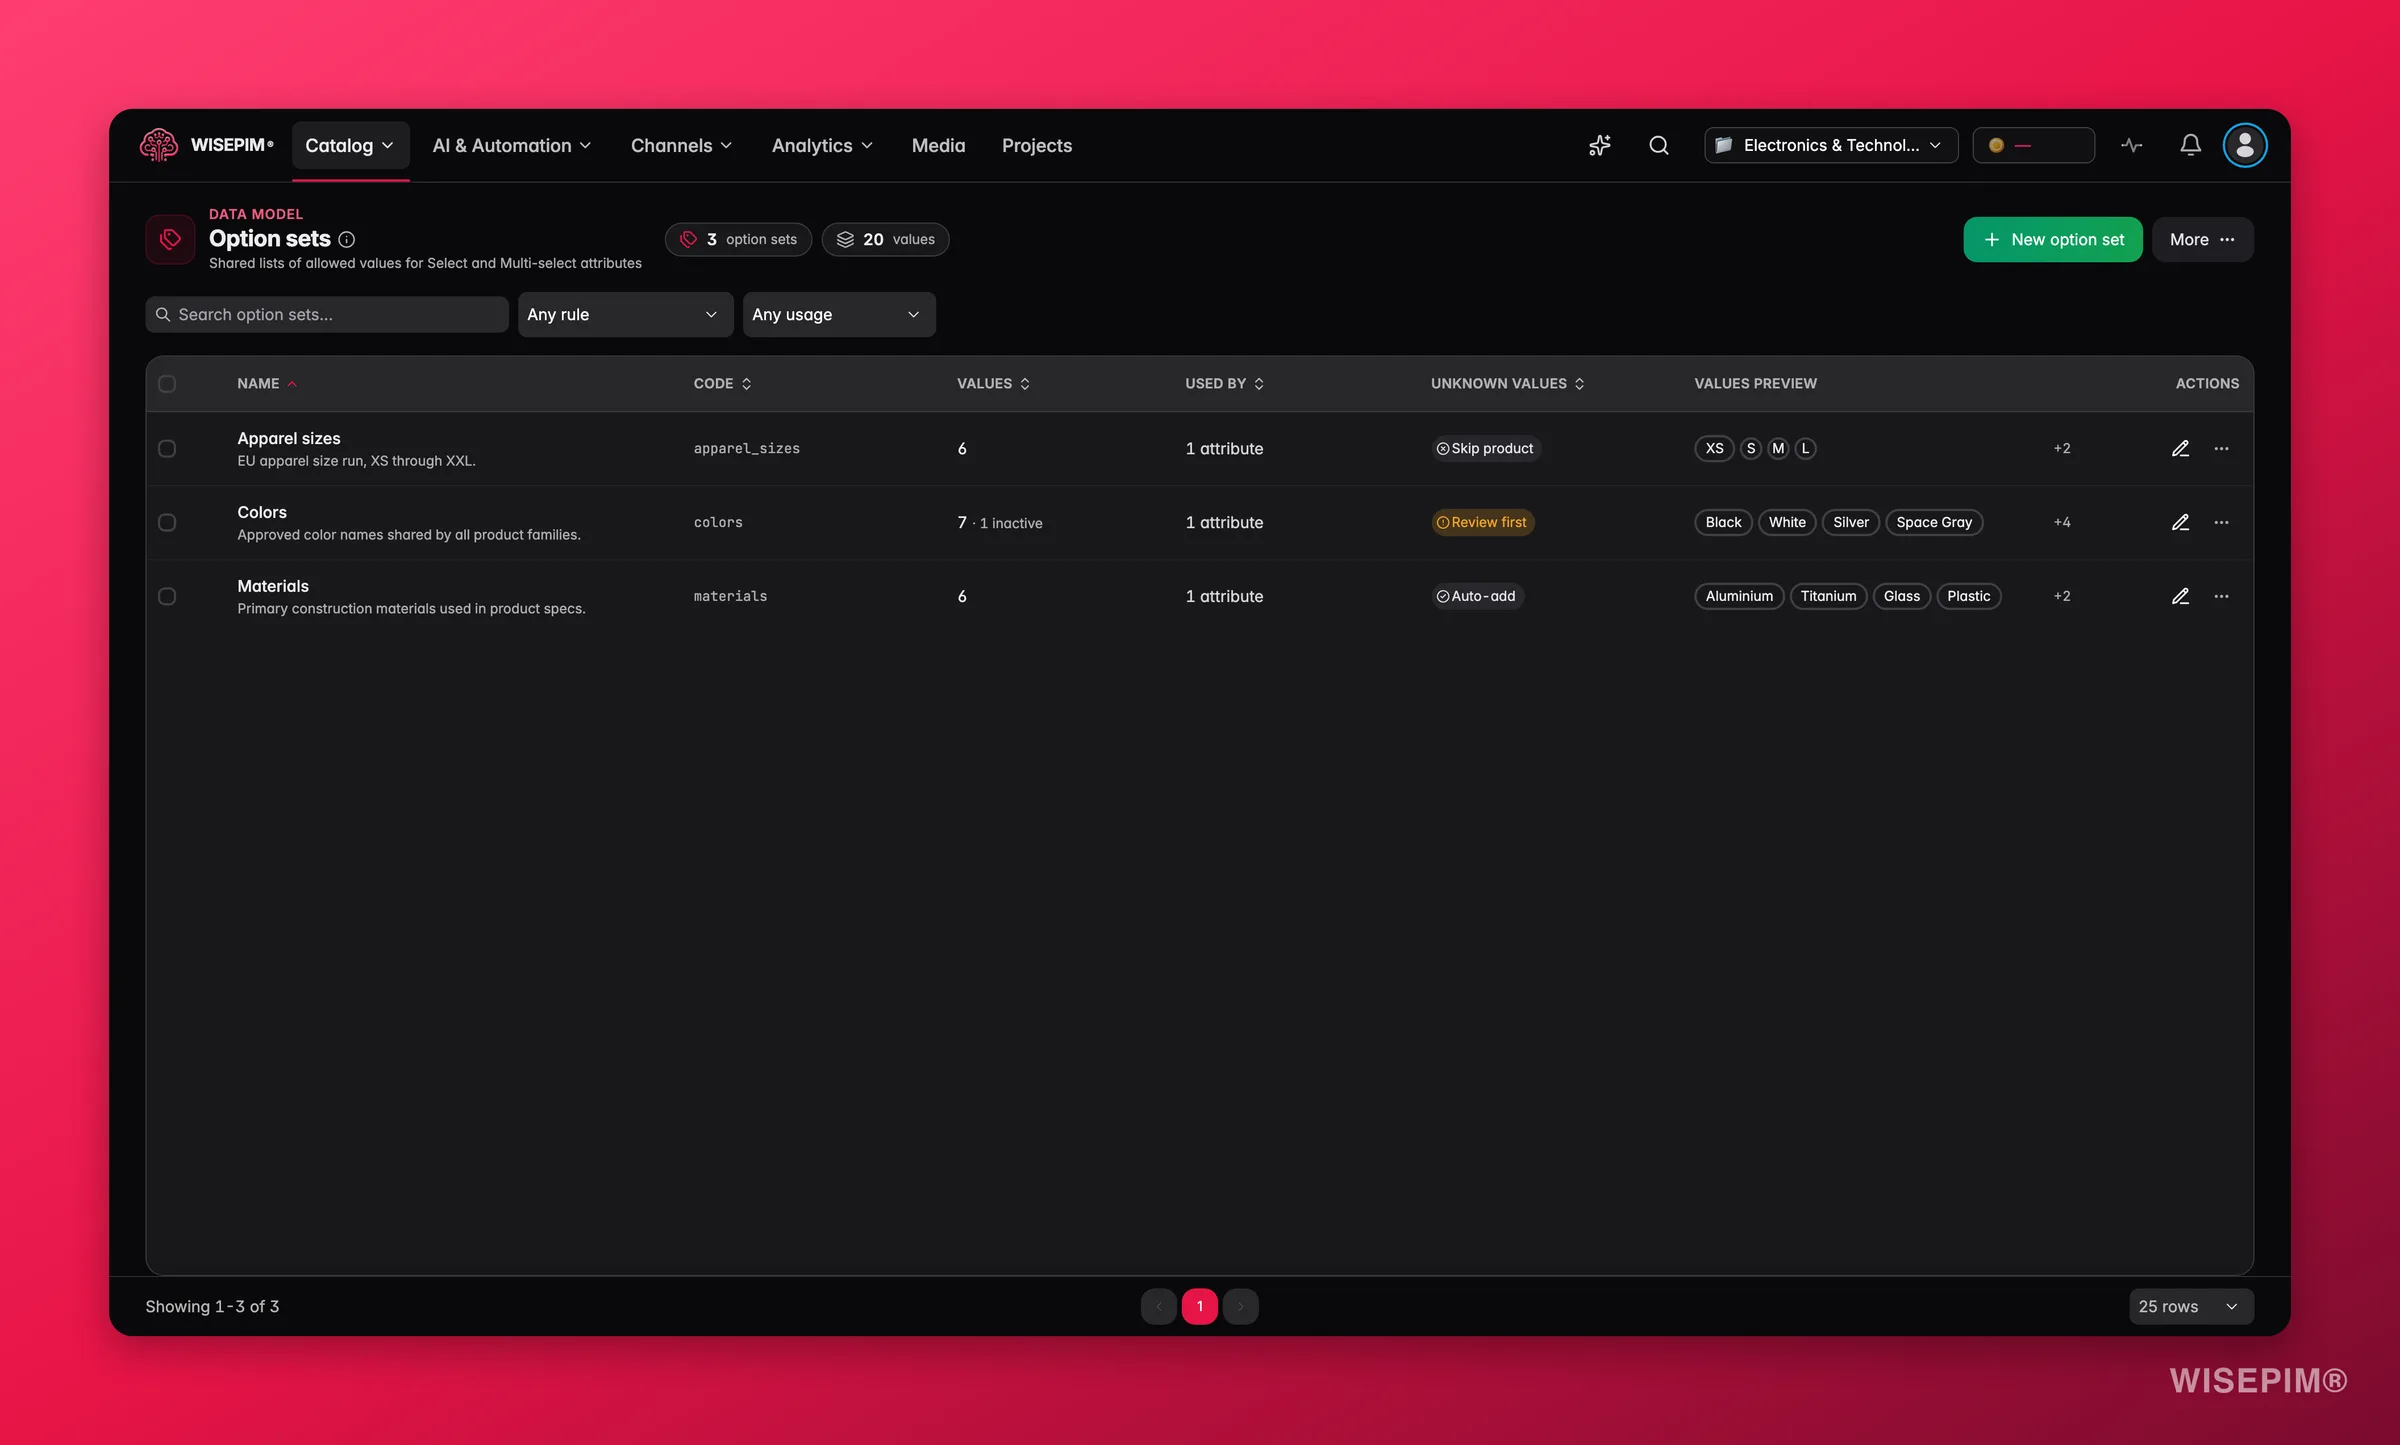Toggle the select-all checkbox in header
This screenshot has width=2400, height=1445.
click(x=167, y=384)
